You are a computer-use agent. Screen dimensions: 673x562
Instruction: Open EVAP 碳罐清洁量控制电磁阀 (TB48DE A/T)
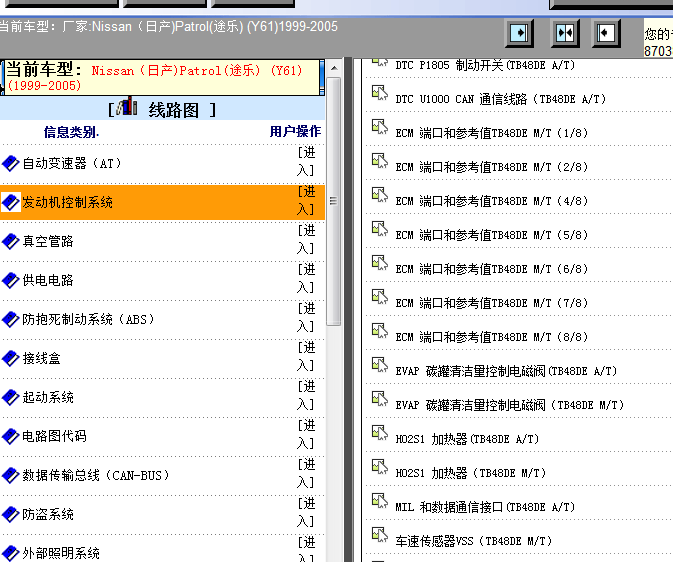(506, 371)
